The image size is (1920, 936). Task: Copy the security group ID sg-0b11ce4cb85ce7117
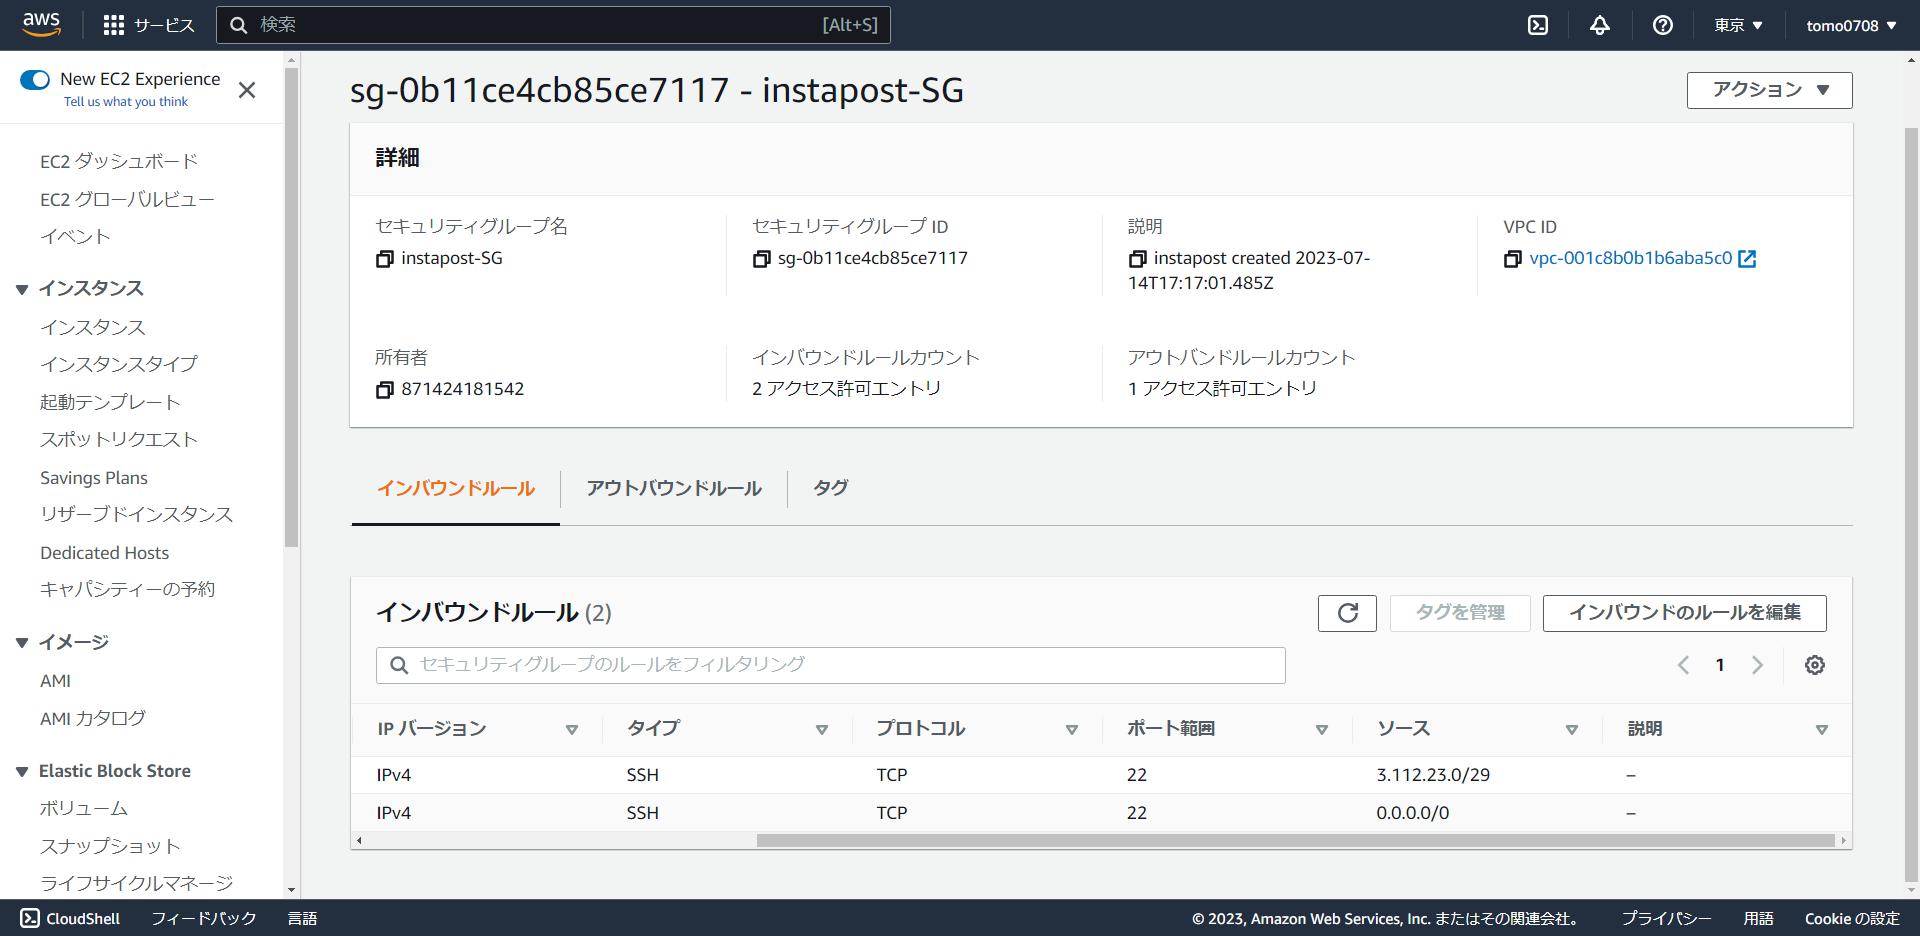click(x=761, y=258)
